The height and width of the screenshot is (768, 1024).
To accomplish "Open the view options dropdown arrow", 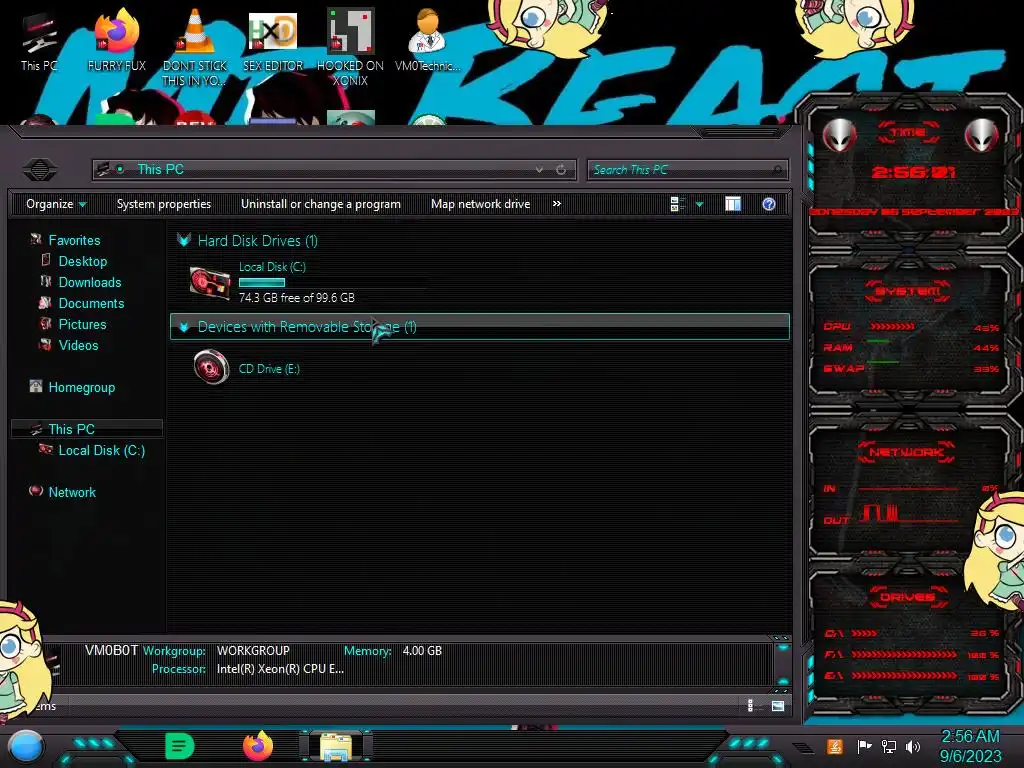I will click(699, 204).
